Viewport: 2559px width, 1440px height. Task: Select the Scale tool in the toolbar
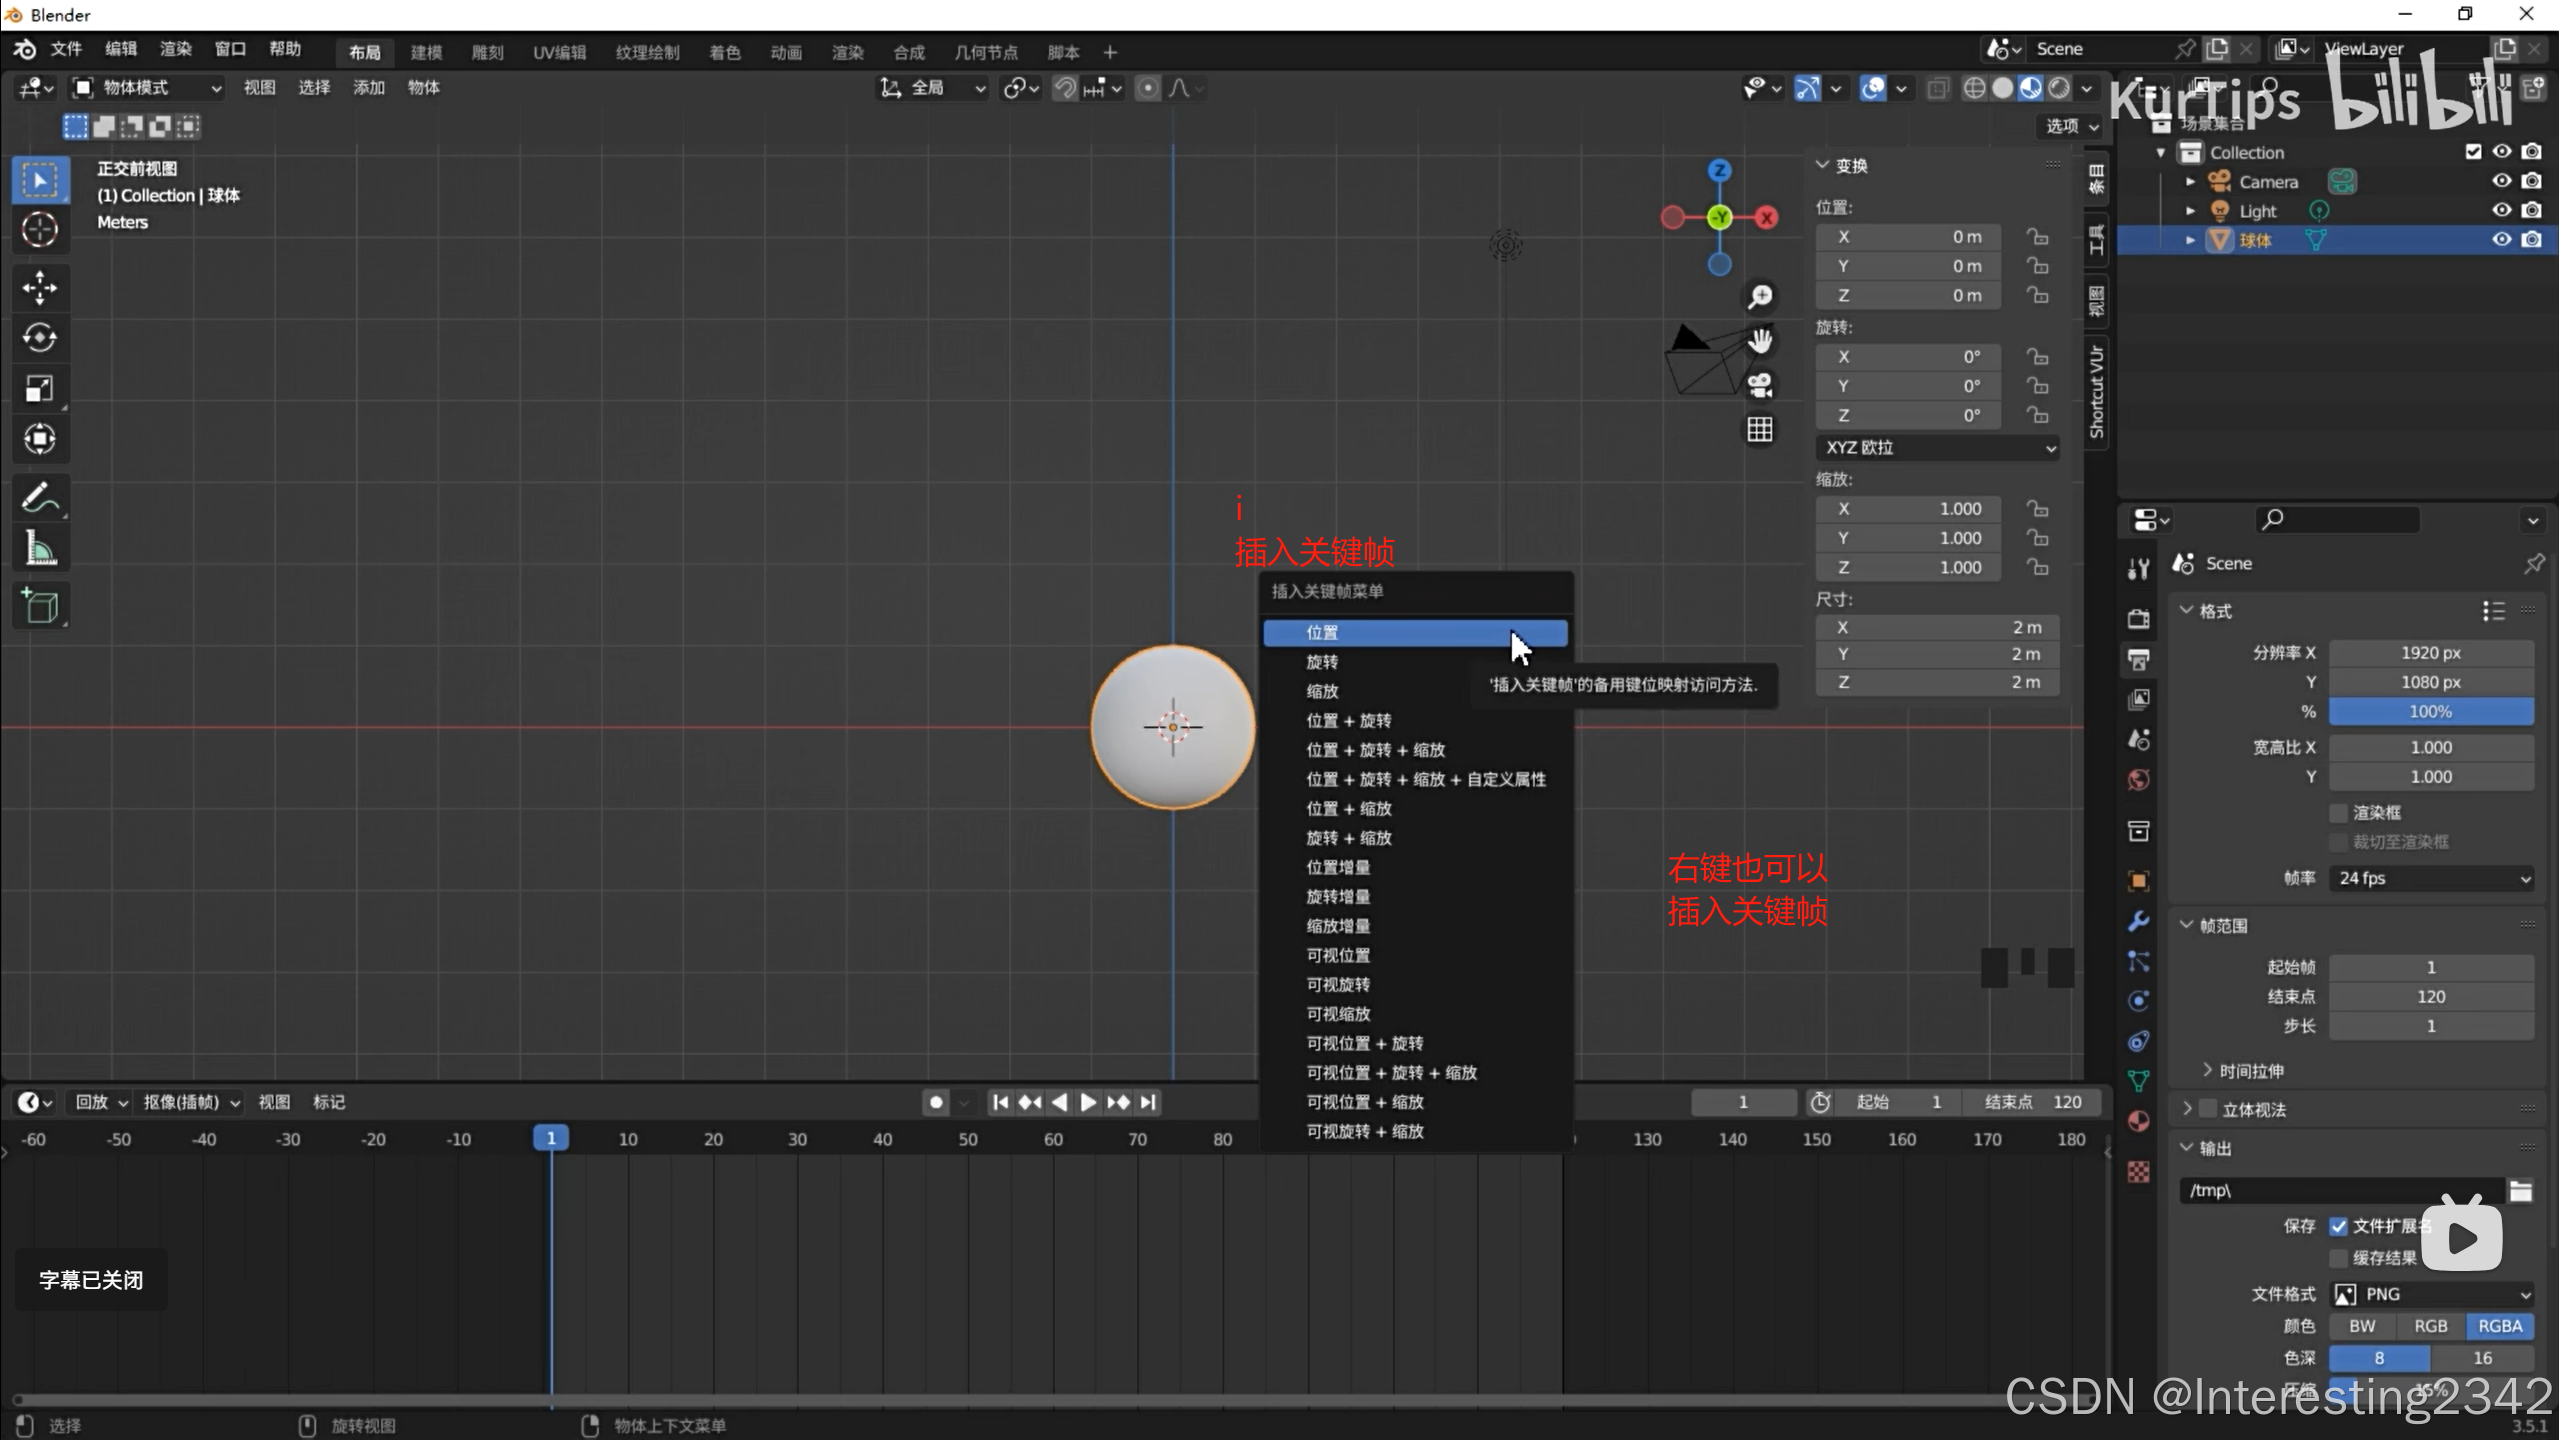click(x=40, y=389)
